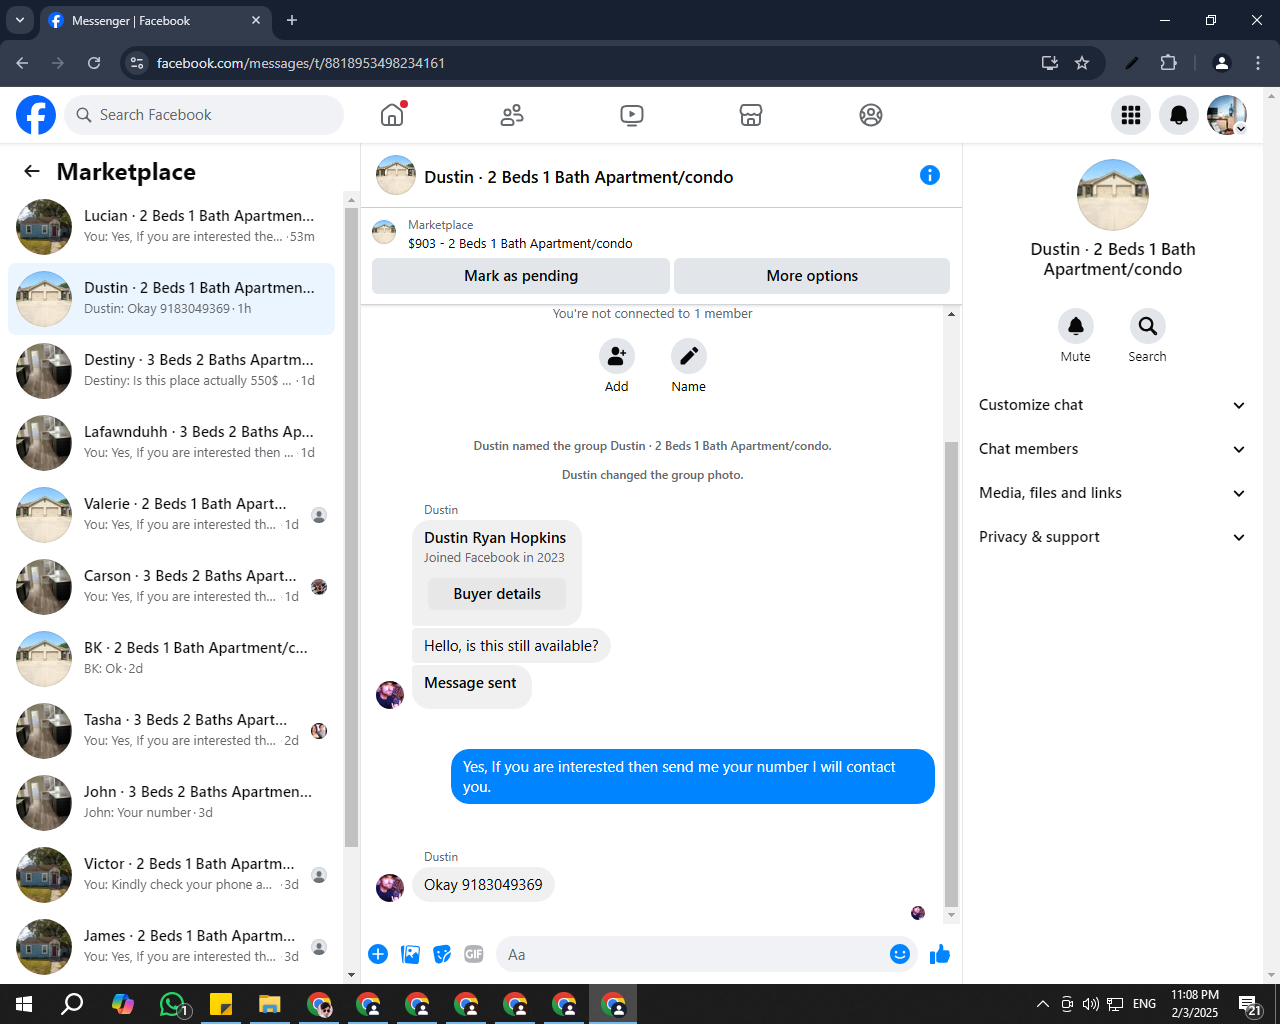Screen dimensions: 1280x1024
Task: Bookmark this page with the star icon
Action: (x=1082, y=63)
